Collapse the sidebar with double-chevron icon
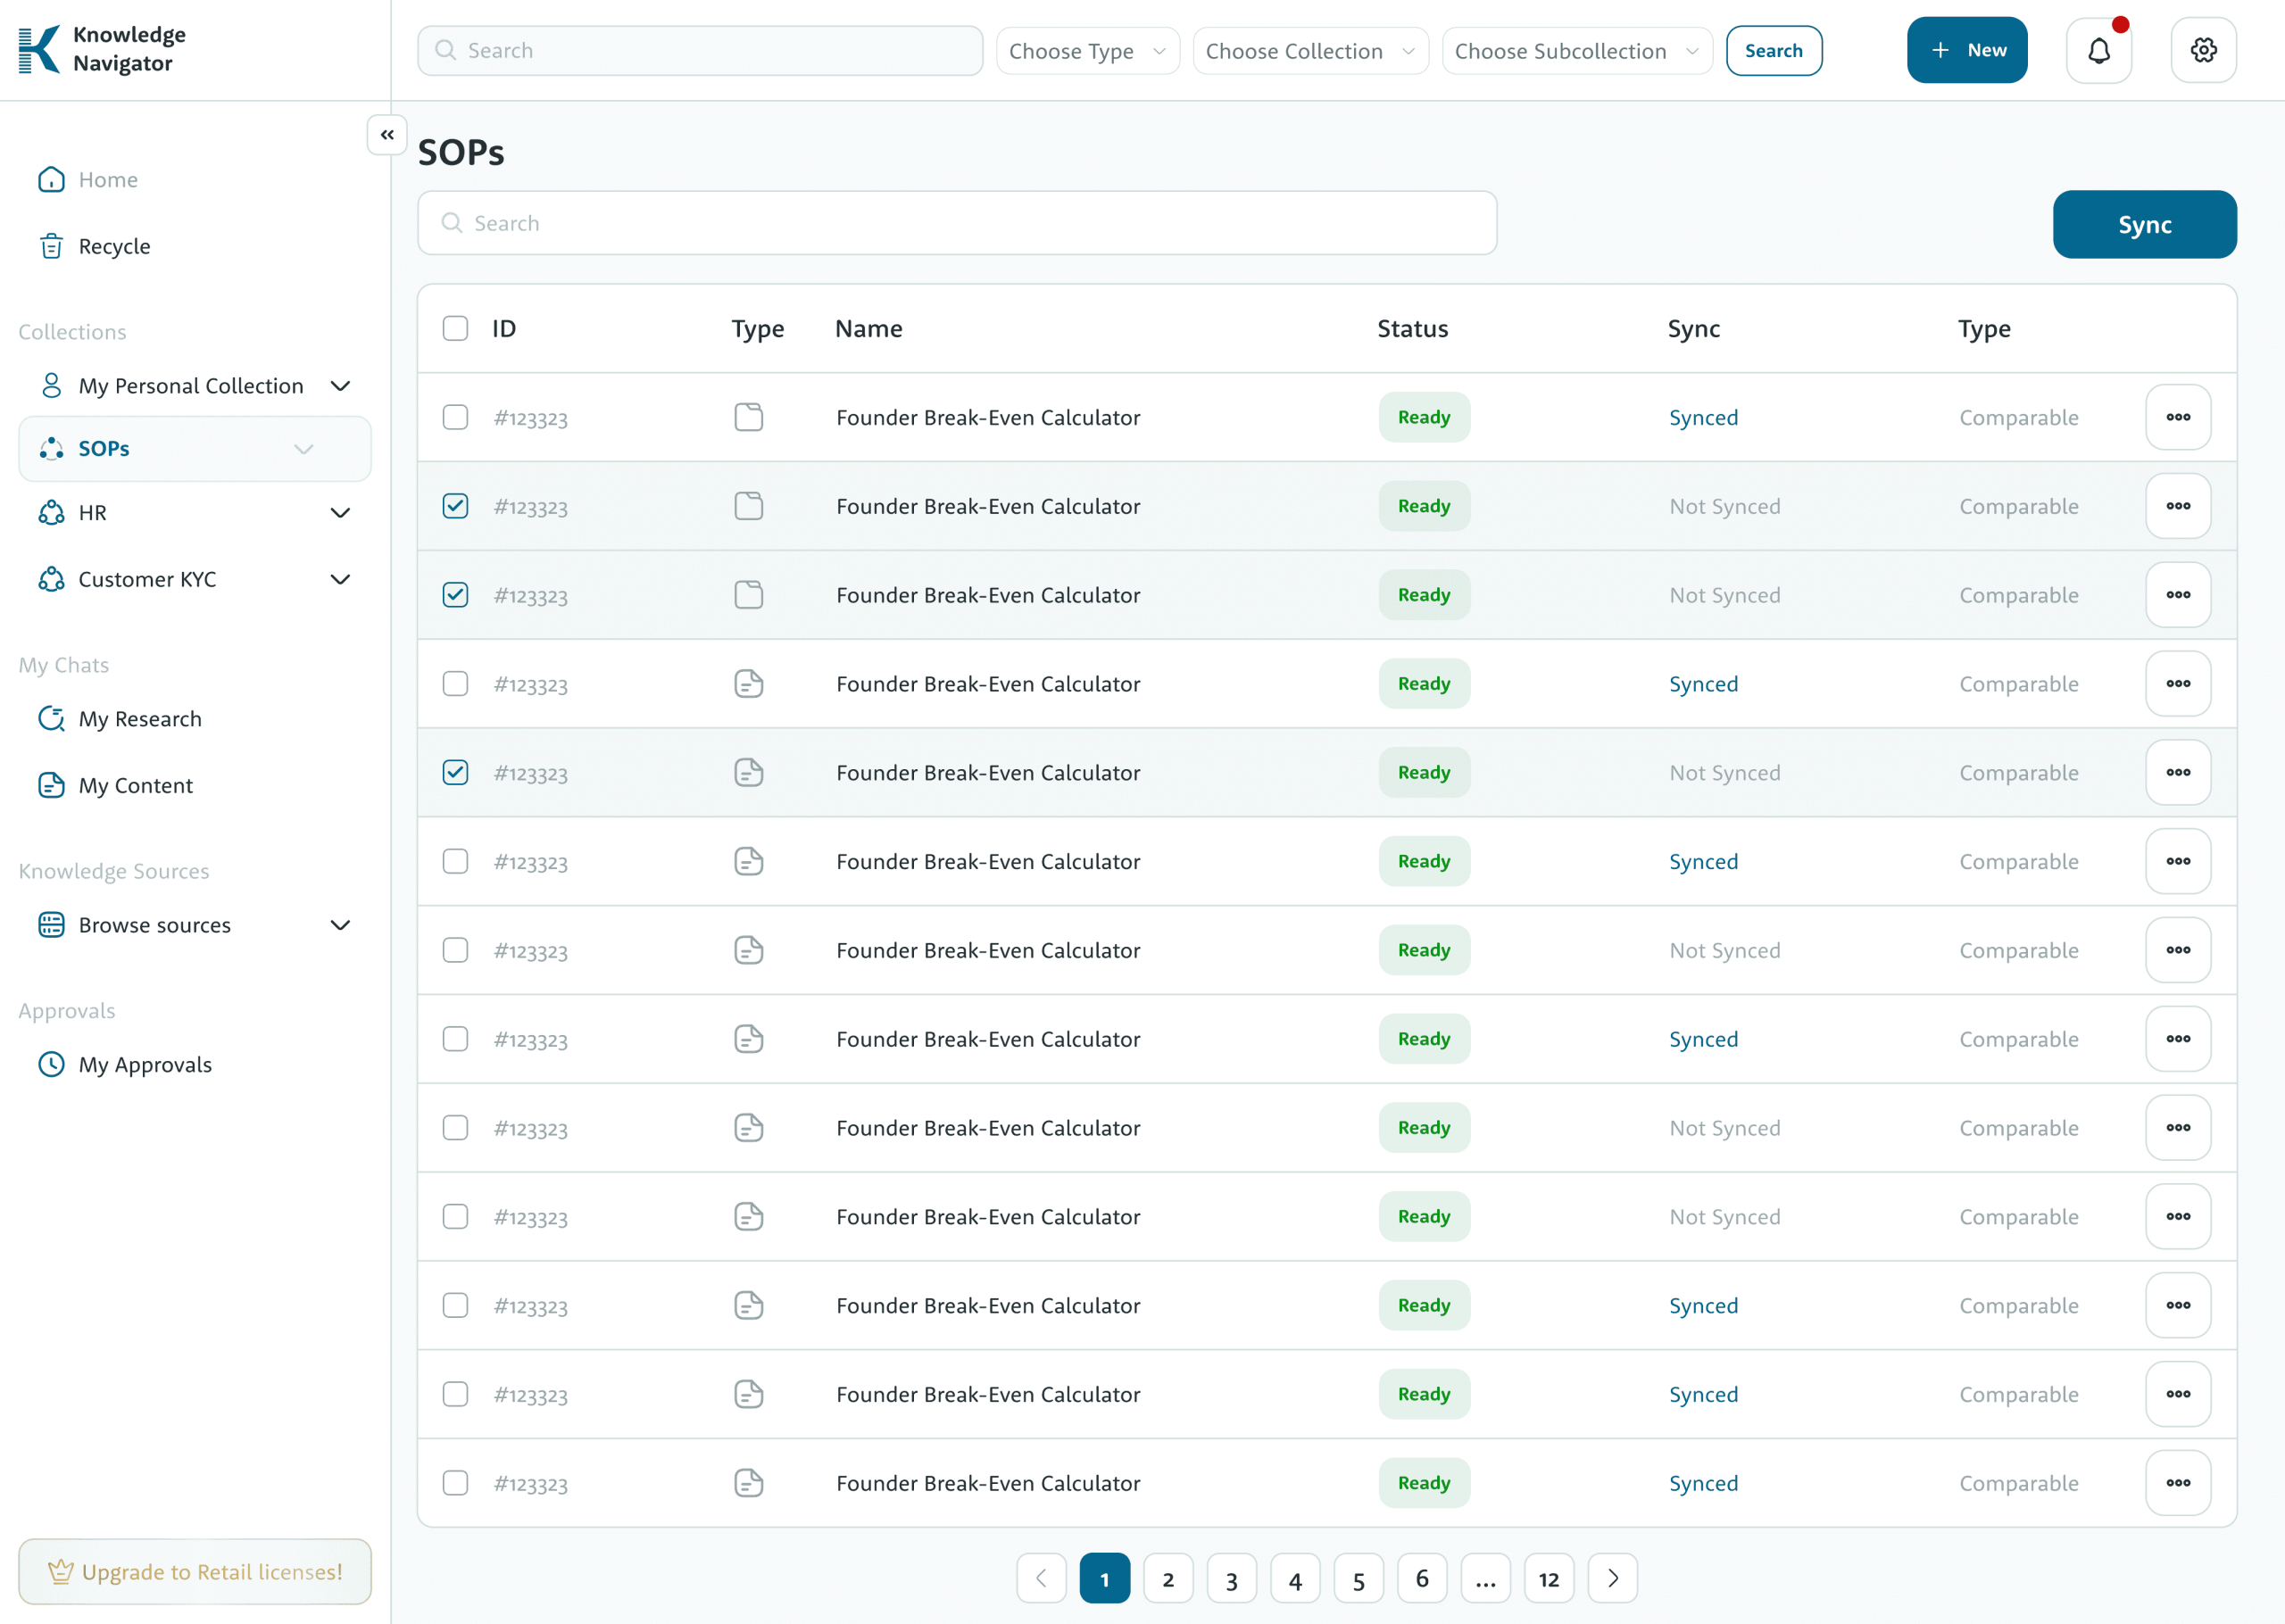The image size is (2285, 1624). [387, 135]
